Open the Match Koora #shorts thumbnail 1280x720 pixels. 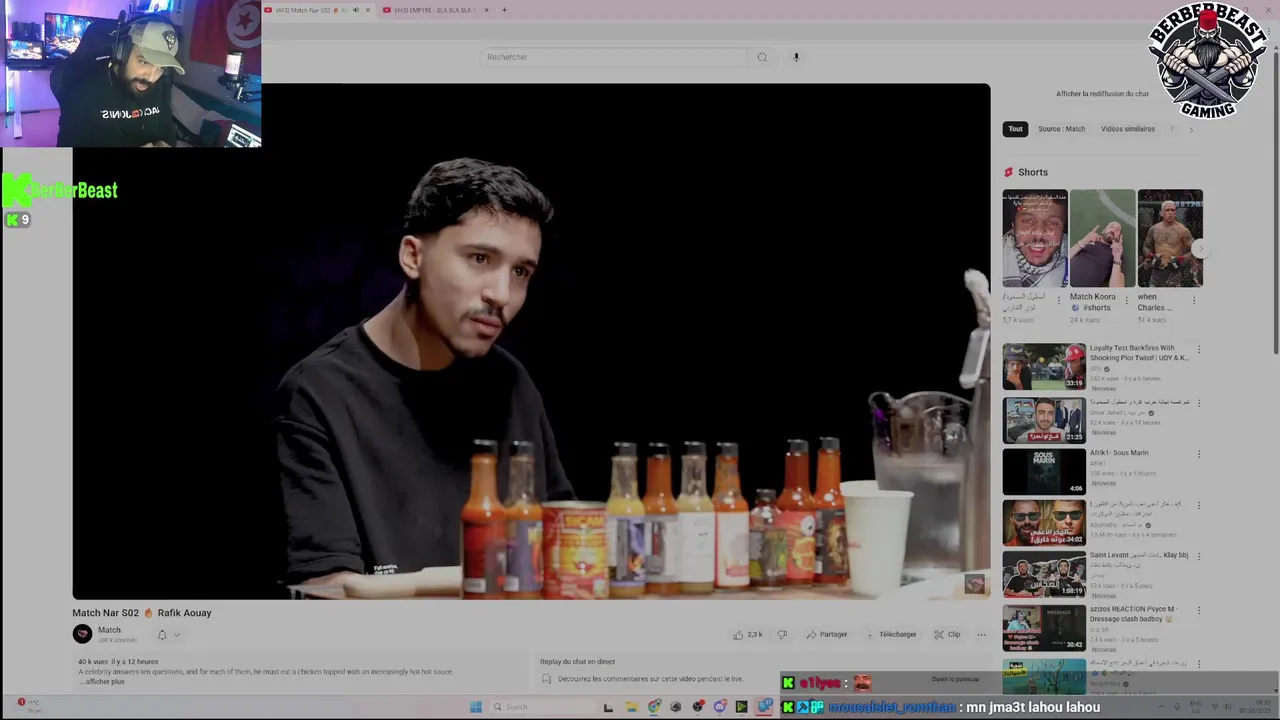(x=1102, y=238)
